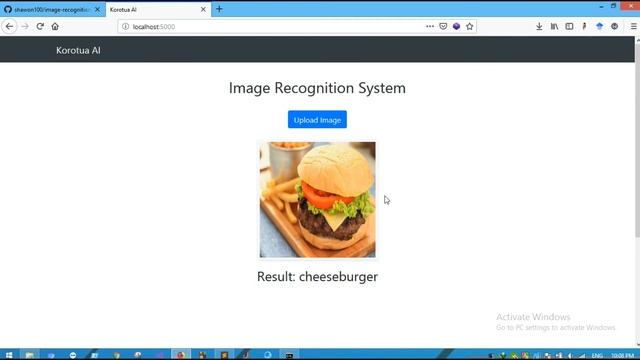Close the GitHub image-recognition tab
The width and height of the screenshot is (640, 360).
[97, 9]
